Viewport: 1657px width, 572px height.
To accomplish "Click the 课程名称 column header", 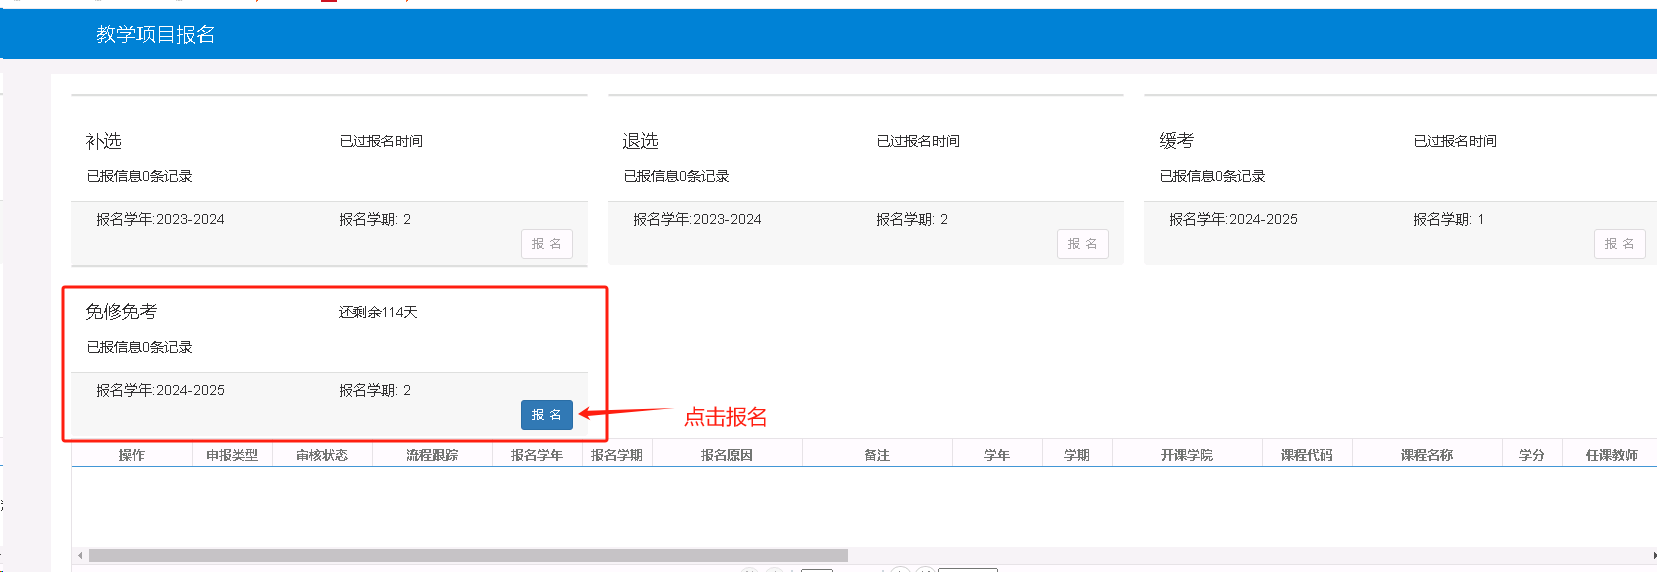I will point(1427,455).
